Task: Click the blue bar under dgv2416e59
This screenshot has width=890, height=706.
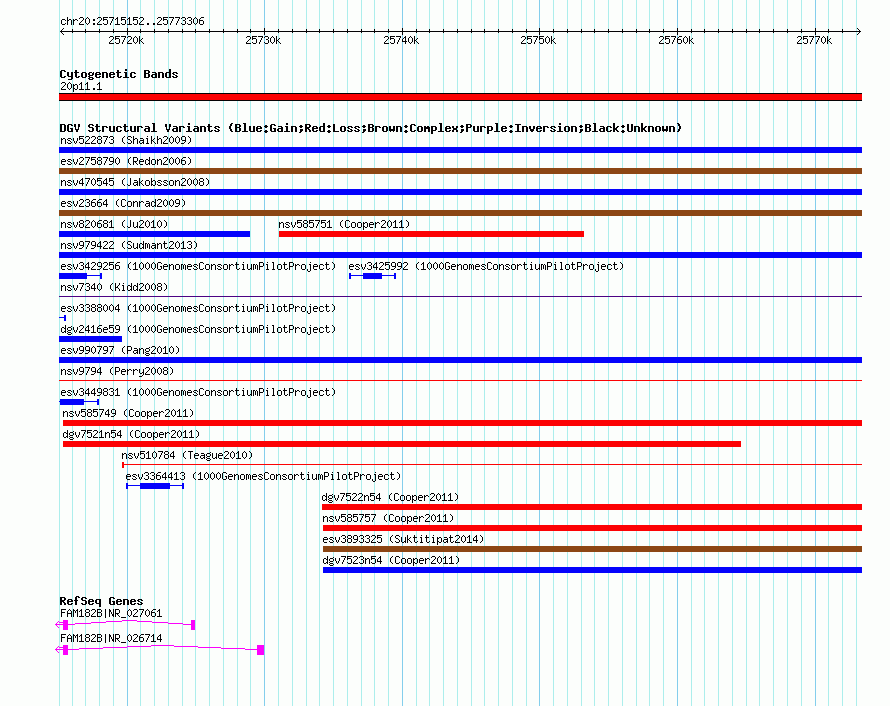Action: pyautogui.click(x=90, y=339)
